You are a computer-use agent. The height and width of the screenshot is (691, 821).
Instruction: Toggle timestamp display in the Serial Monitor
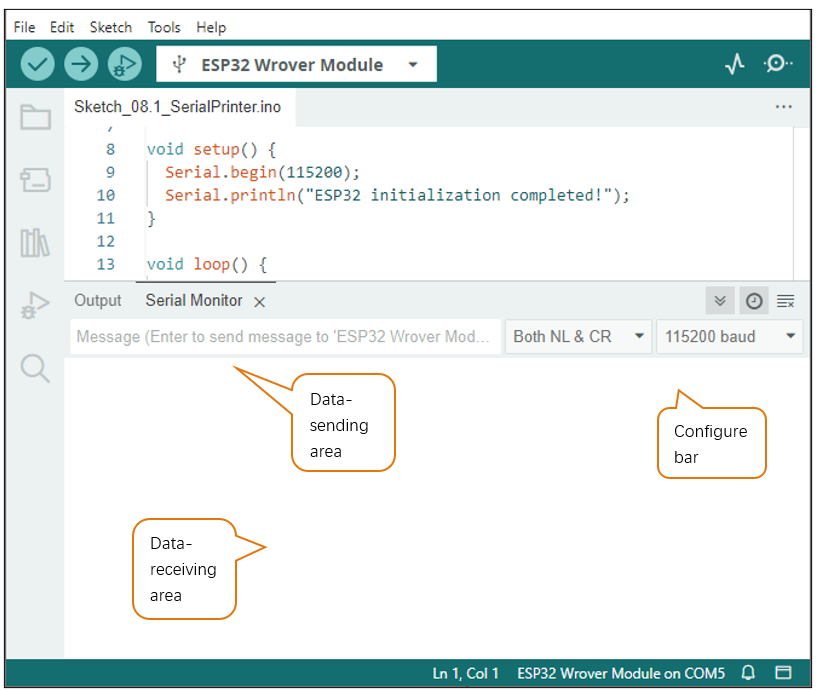click(x=753, y=300)
